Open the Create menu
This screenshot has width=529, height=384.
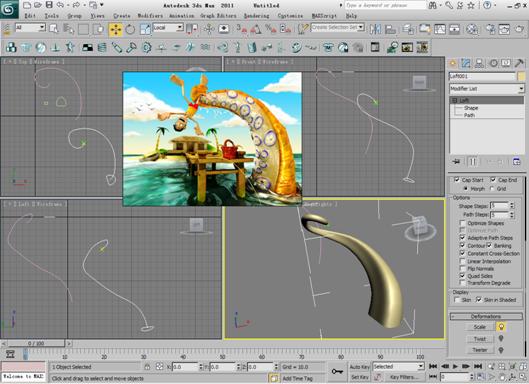[121, 16]
